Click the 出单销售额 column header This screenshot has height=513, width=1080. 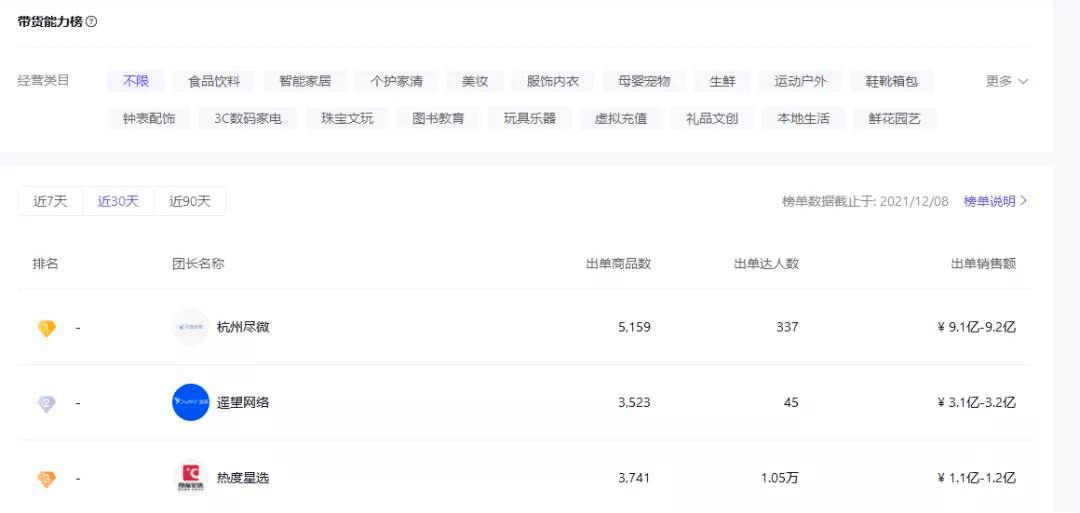984,264
